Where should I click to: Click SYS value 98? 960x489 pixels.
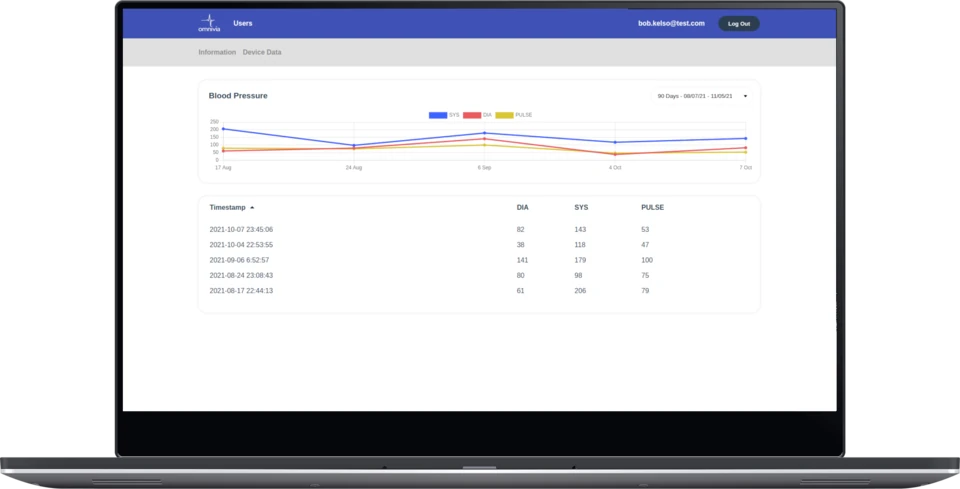click(x=578, y=275)
